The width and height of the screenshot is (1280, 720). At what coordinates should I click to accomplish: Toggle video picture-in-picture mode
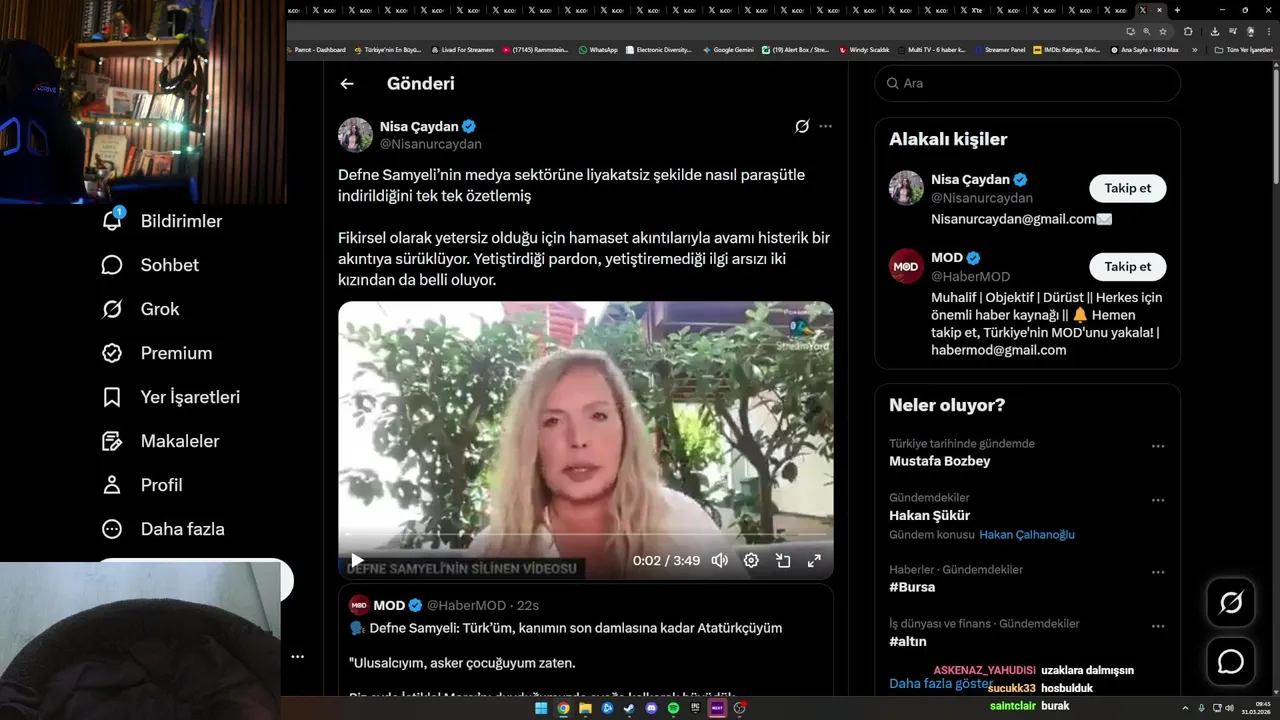coord(783,561)
